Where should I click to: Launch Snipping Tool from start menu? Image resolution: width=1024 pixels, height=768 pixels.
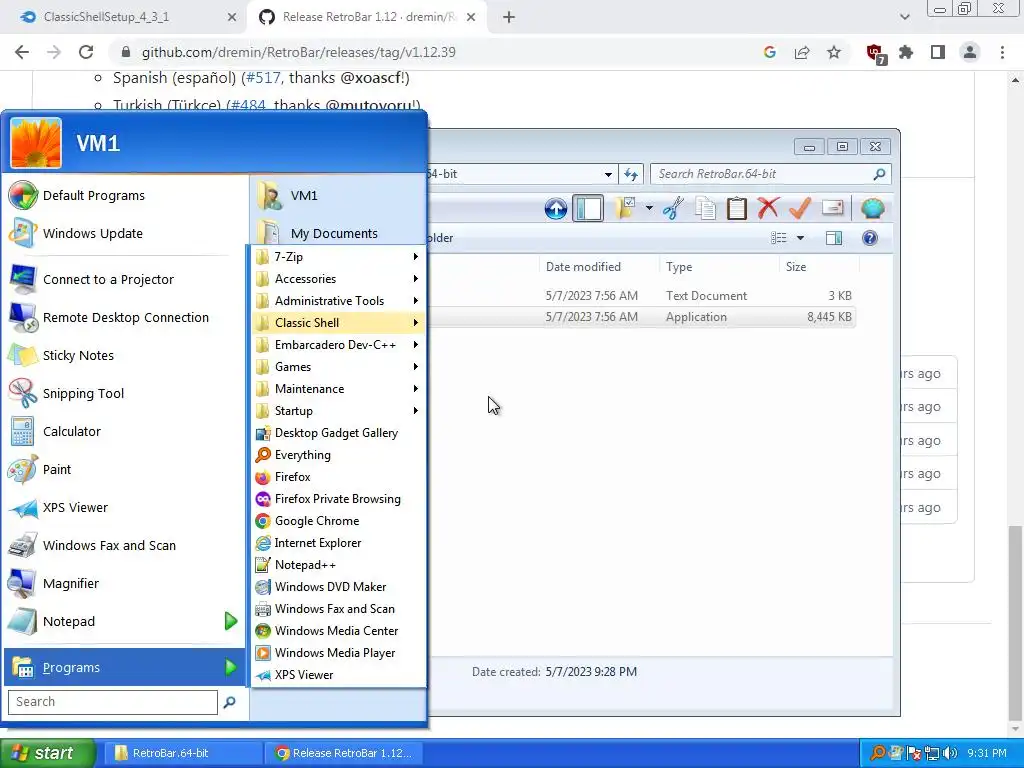pos(124,393)
